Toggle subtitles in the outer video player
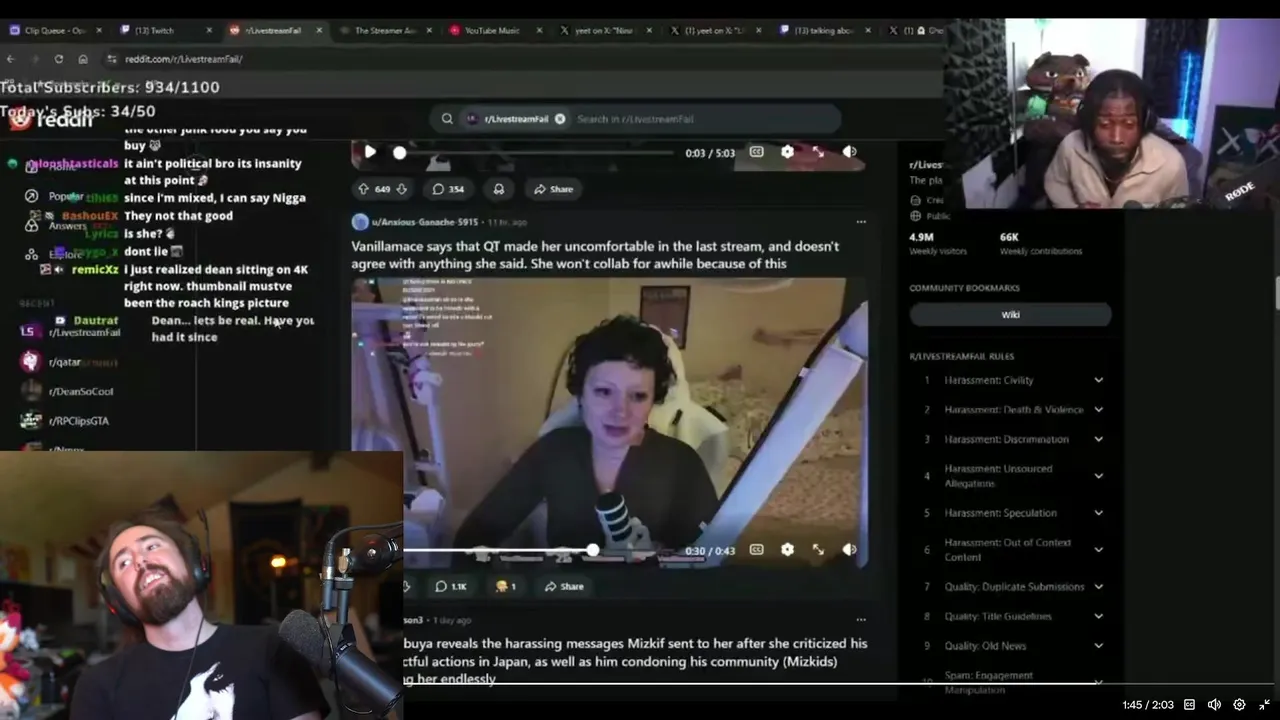1280x720 pixels. click(1189, 705)
